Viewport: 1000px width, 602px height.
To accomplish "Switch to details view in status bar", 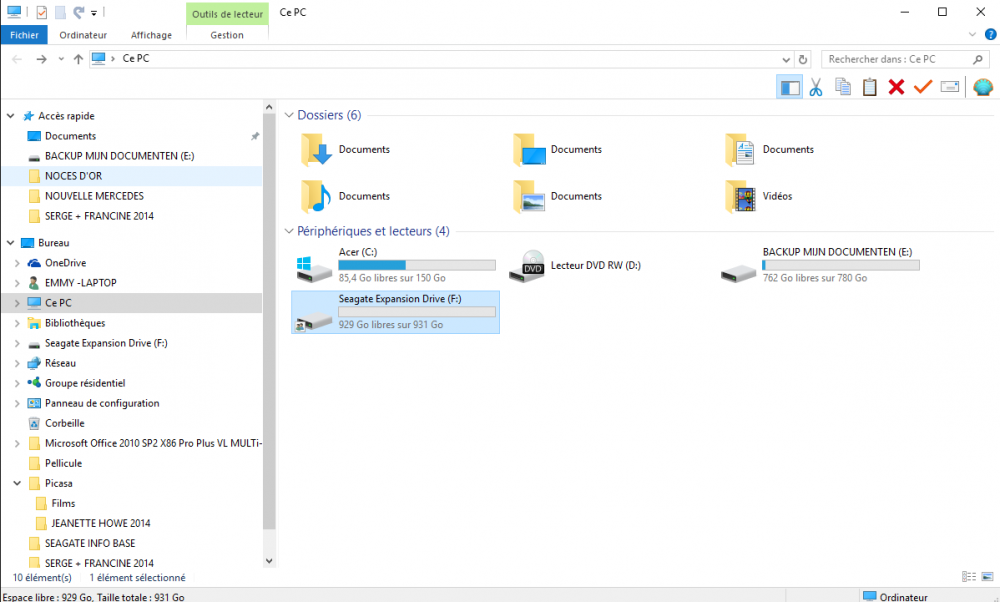I will [968, 577].
